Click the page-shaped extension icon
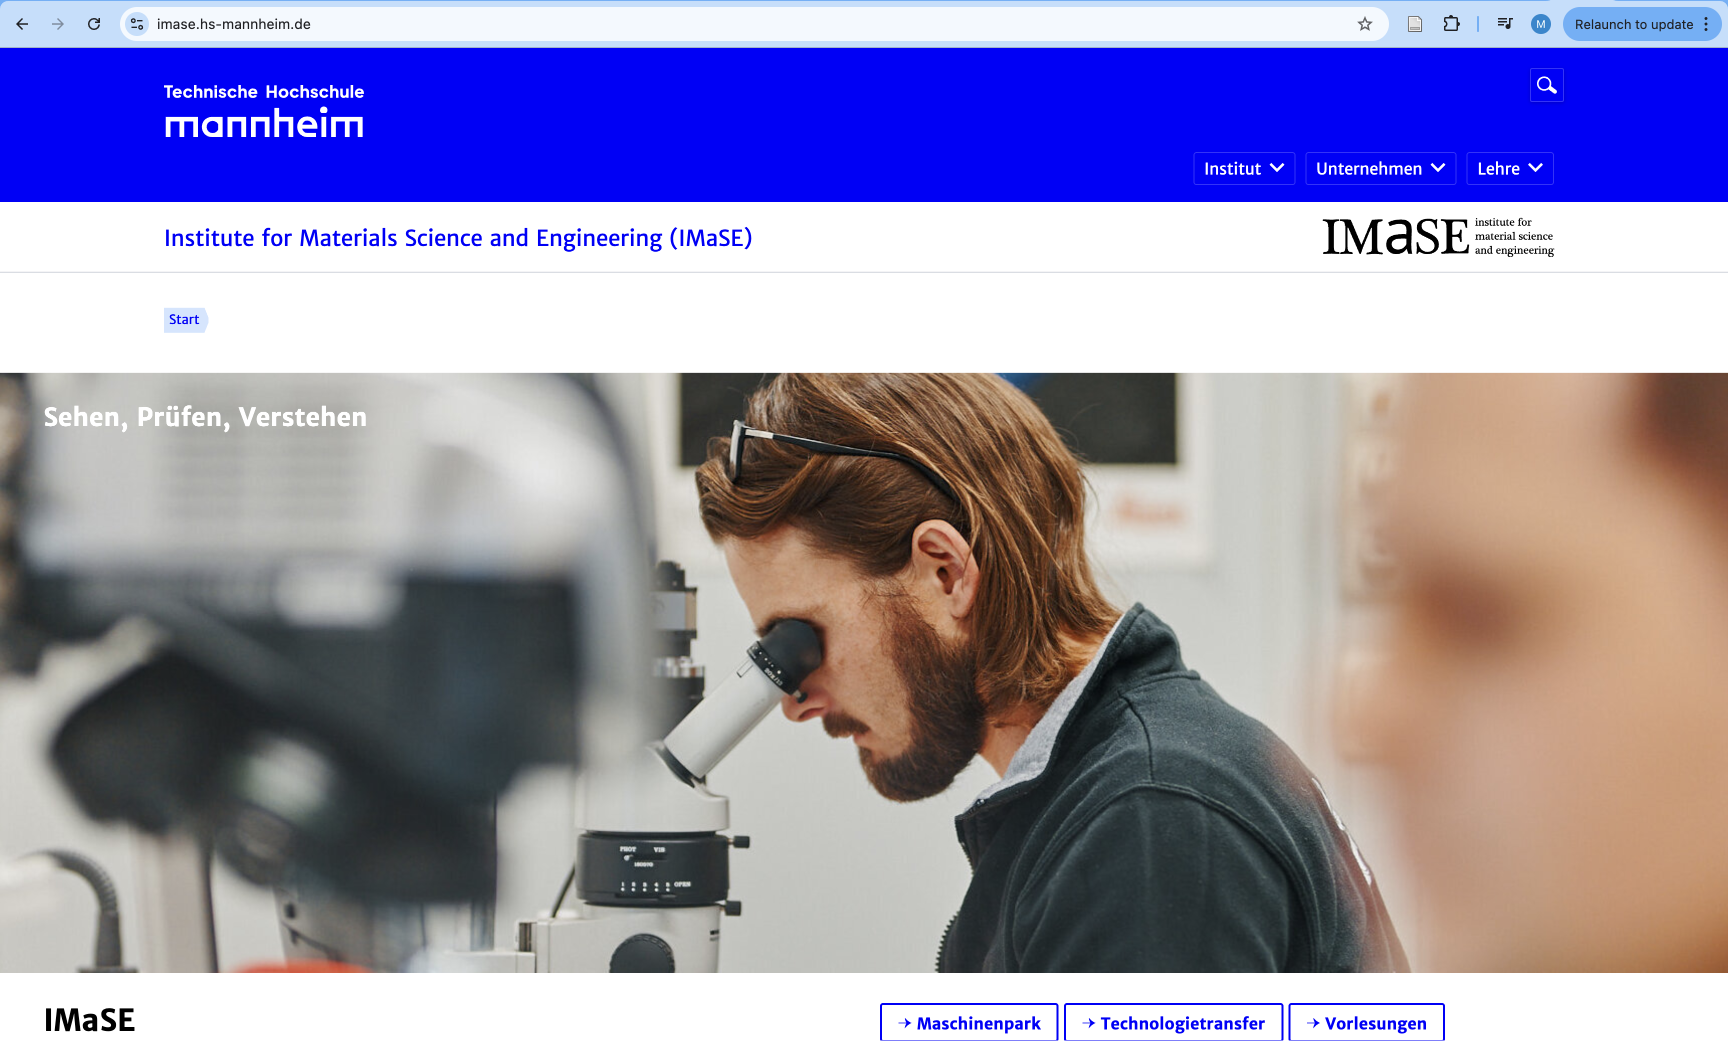1728x1041 pixels. point(1415,24)
